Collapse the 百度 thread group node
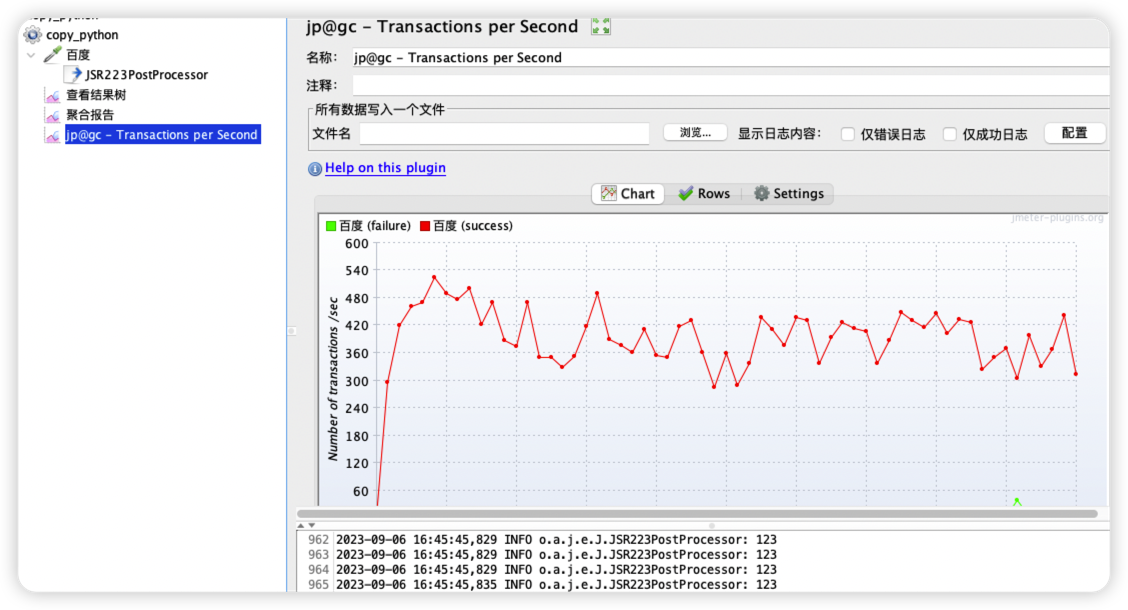This screenshot has width=1128, height=610. (x=31, y=54)
